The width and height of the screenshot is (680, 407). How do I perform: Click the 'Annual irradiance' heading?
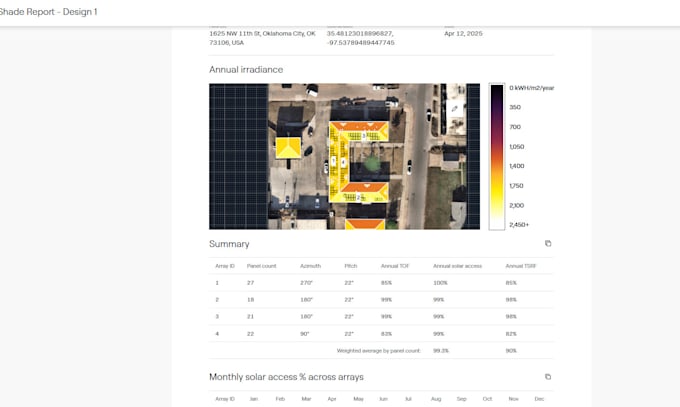pos(246,69)
